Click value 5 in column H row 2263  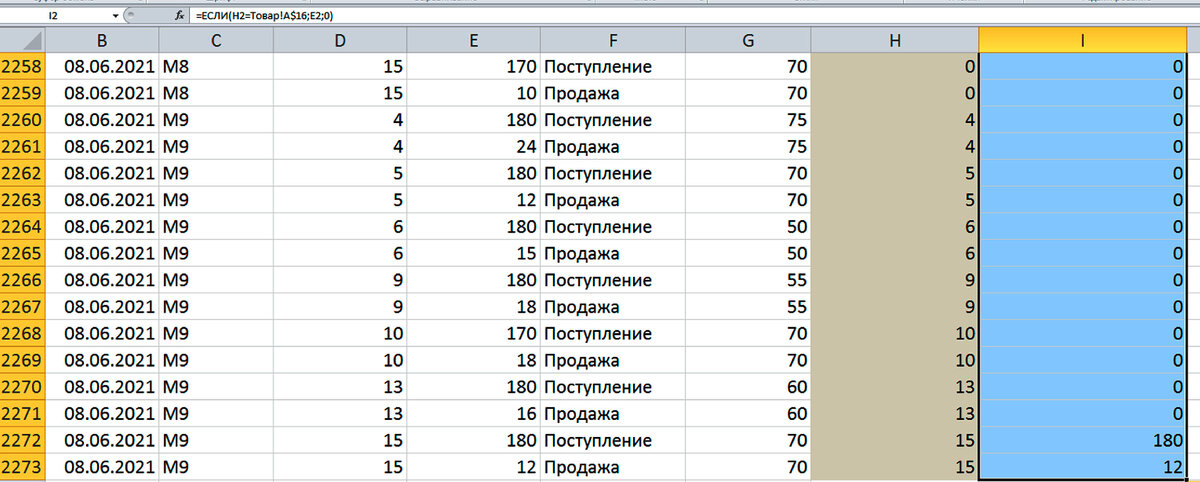(x=970, y=200)
